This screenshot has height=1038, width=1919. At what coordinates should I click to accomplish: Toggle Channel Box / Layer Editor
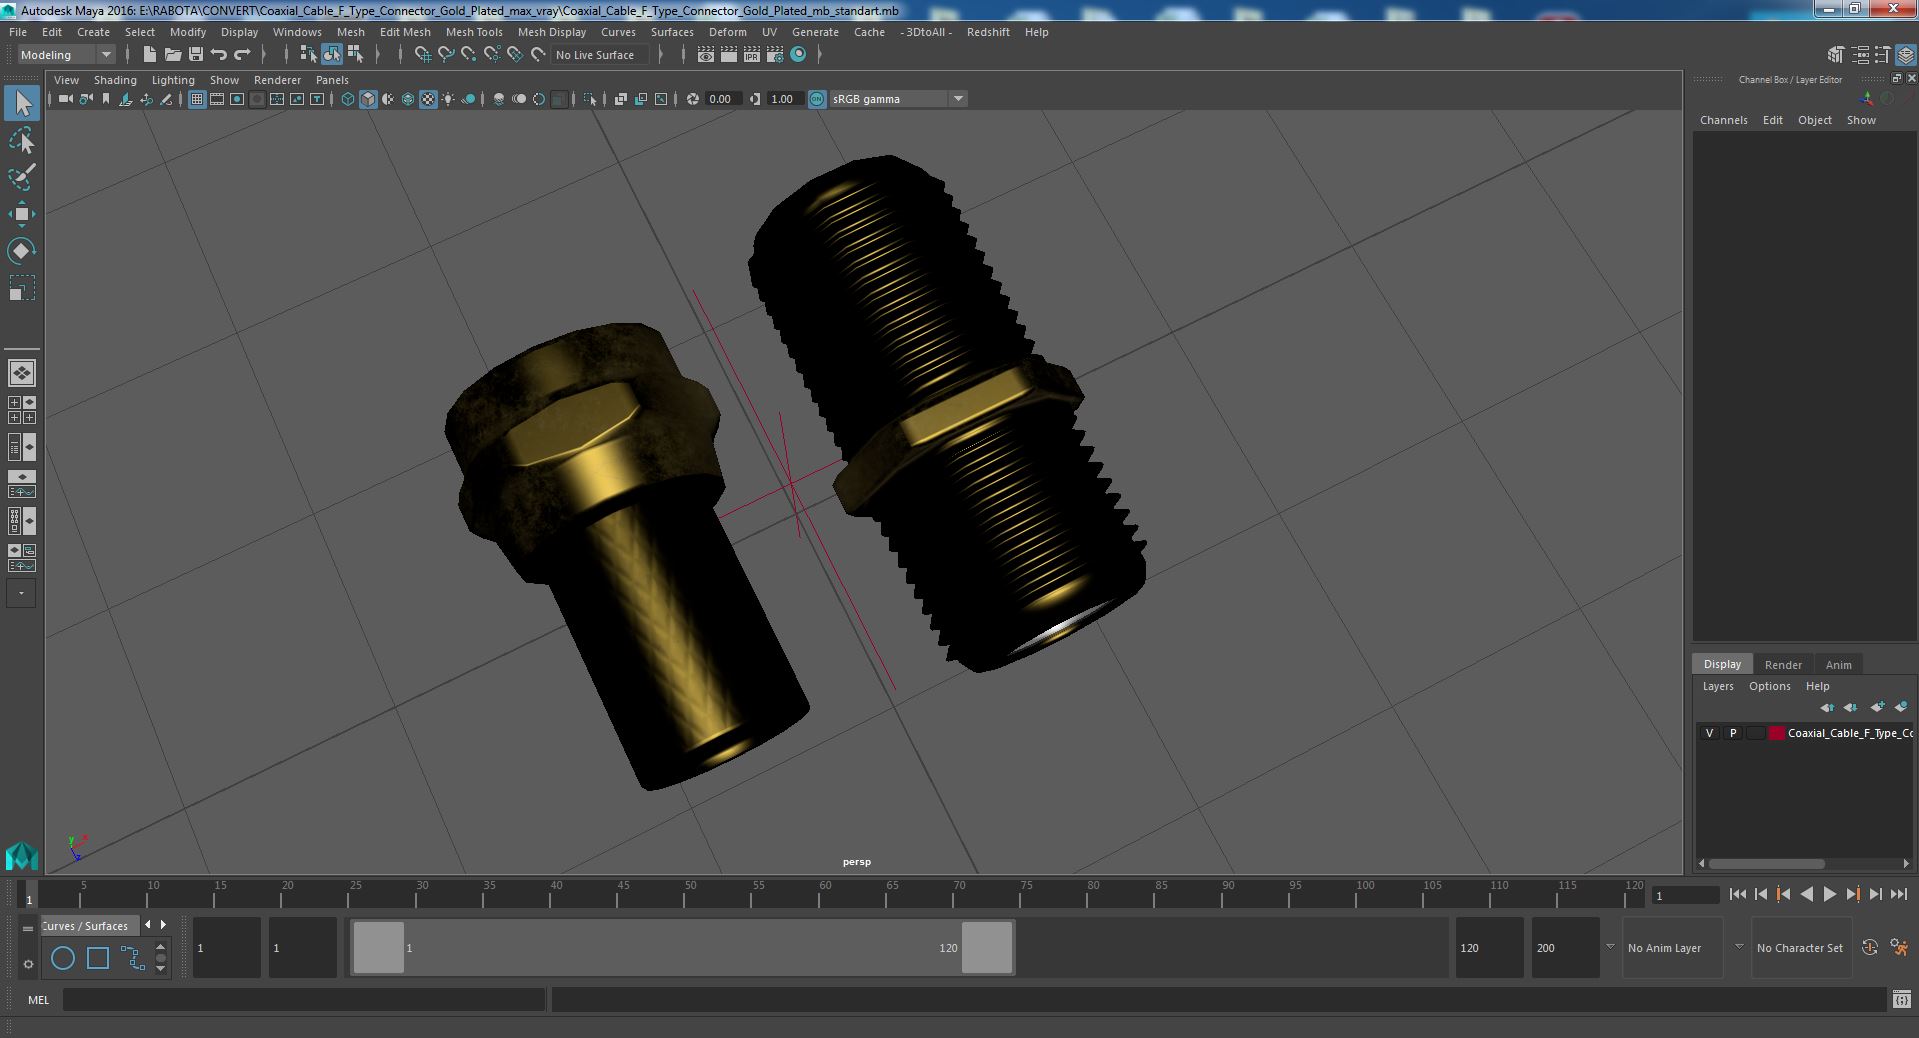pos(1906,55)
